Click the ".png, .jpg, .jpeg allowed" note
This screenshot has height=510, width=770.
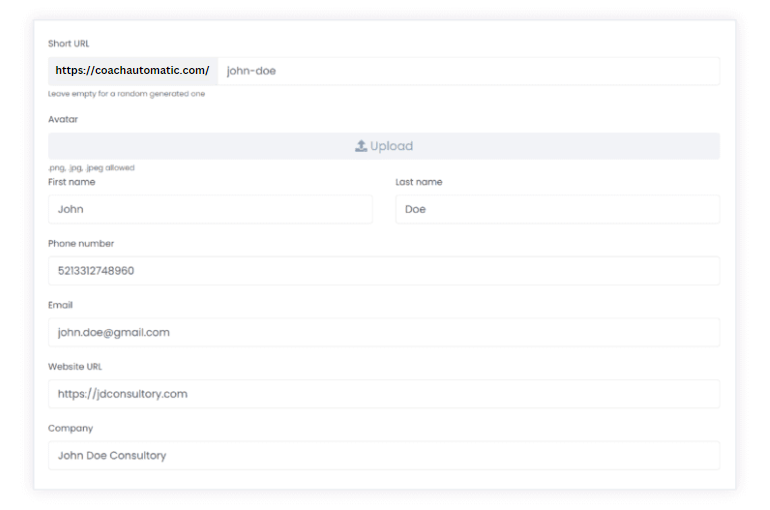91,168
